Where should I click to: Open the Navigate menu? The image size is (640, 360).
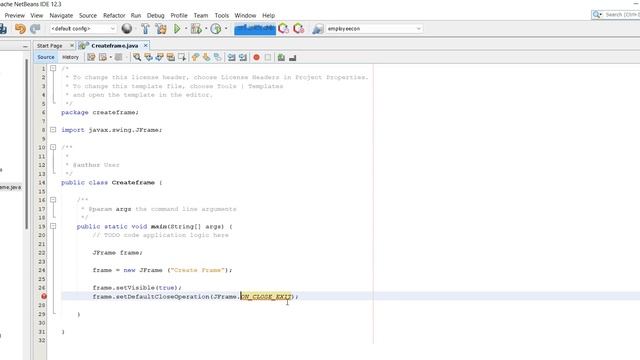point(61,16)
